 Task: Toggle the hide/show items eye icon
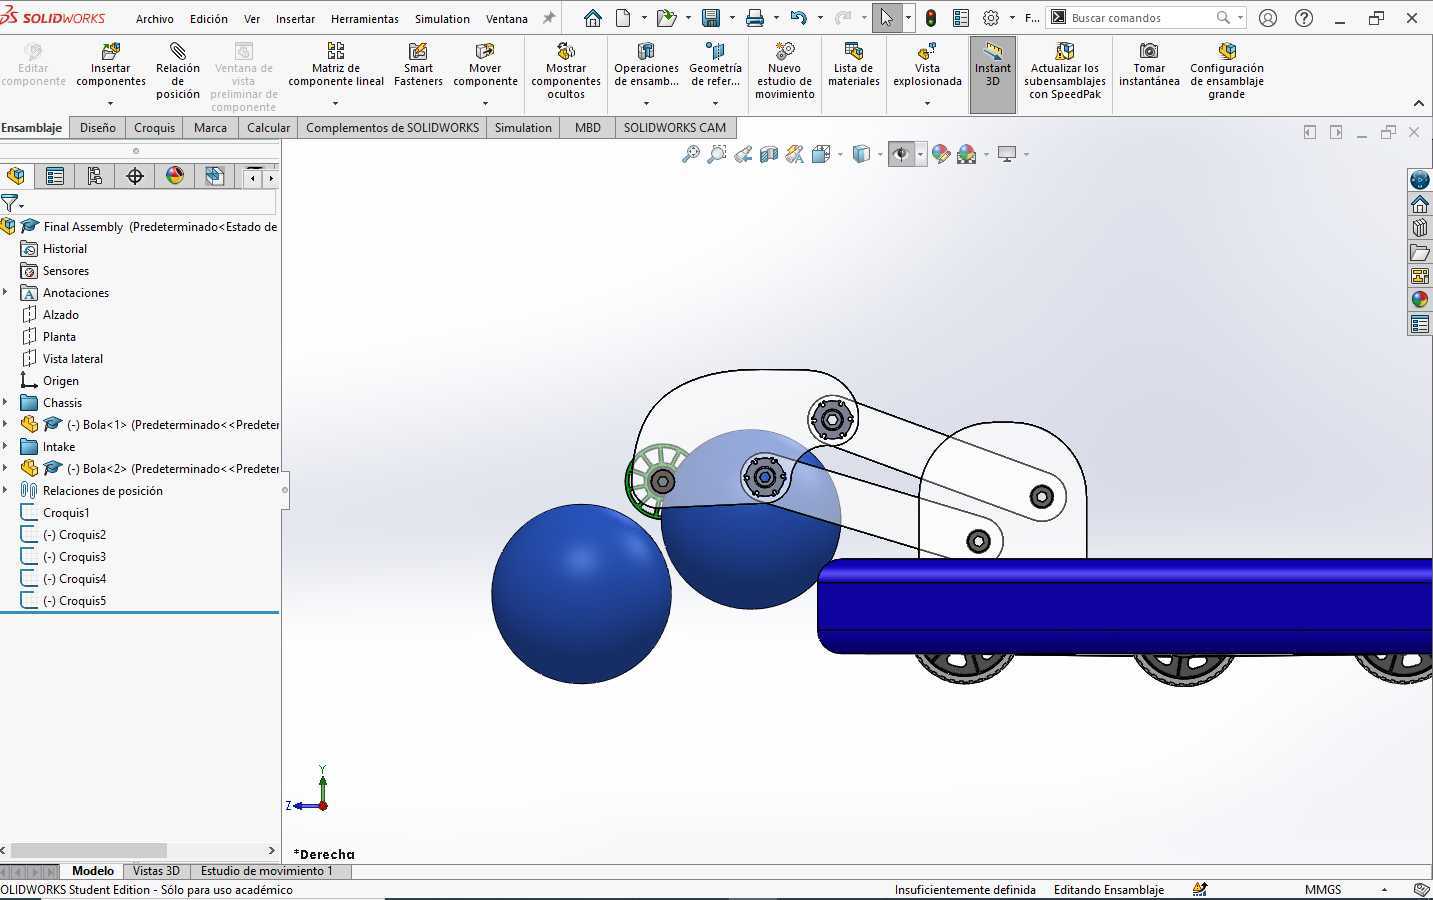click(901, 154)
